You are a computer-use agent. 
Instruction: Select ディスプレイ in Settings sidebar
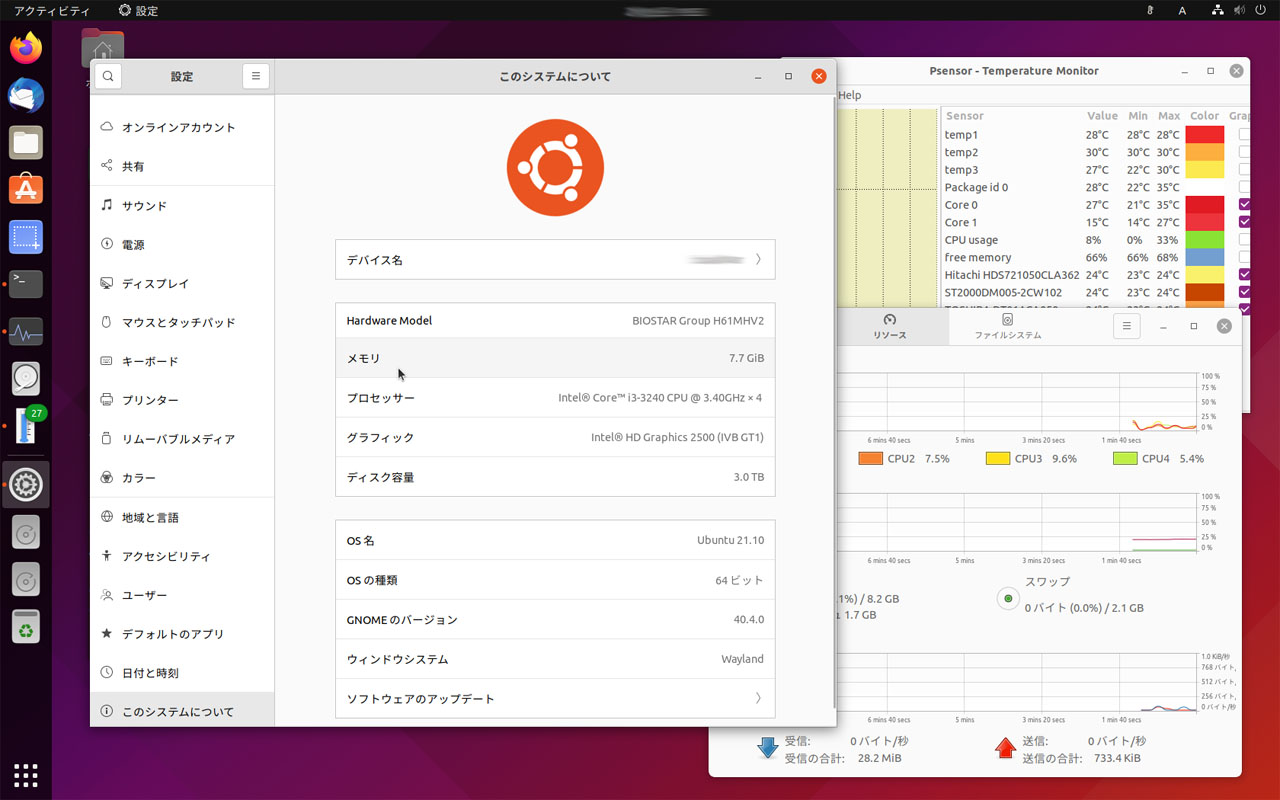click(x=182, y=283)
